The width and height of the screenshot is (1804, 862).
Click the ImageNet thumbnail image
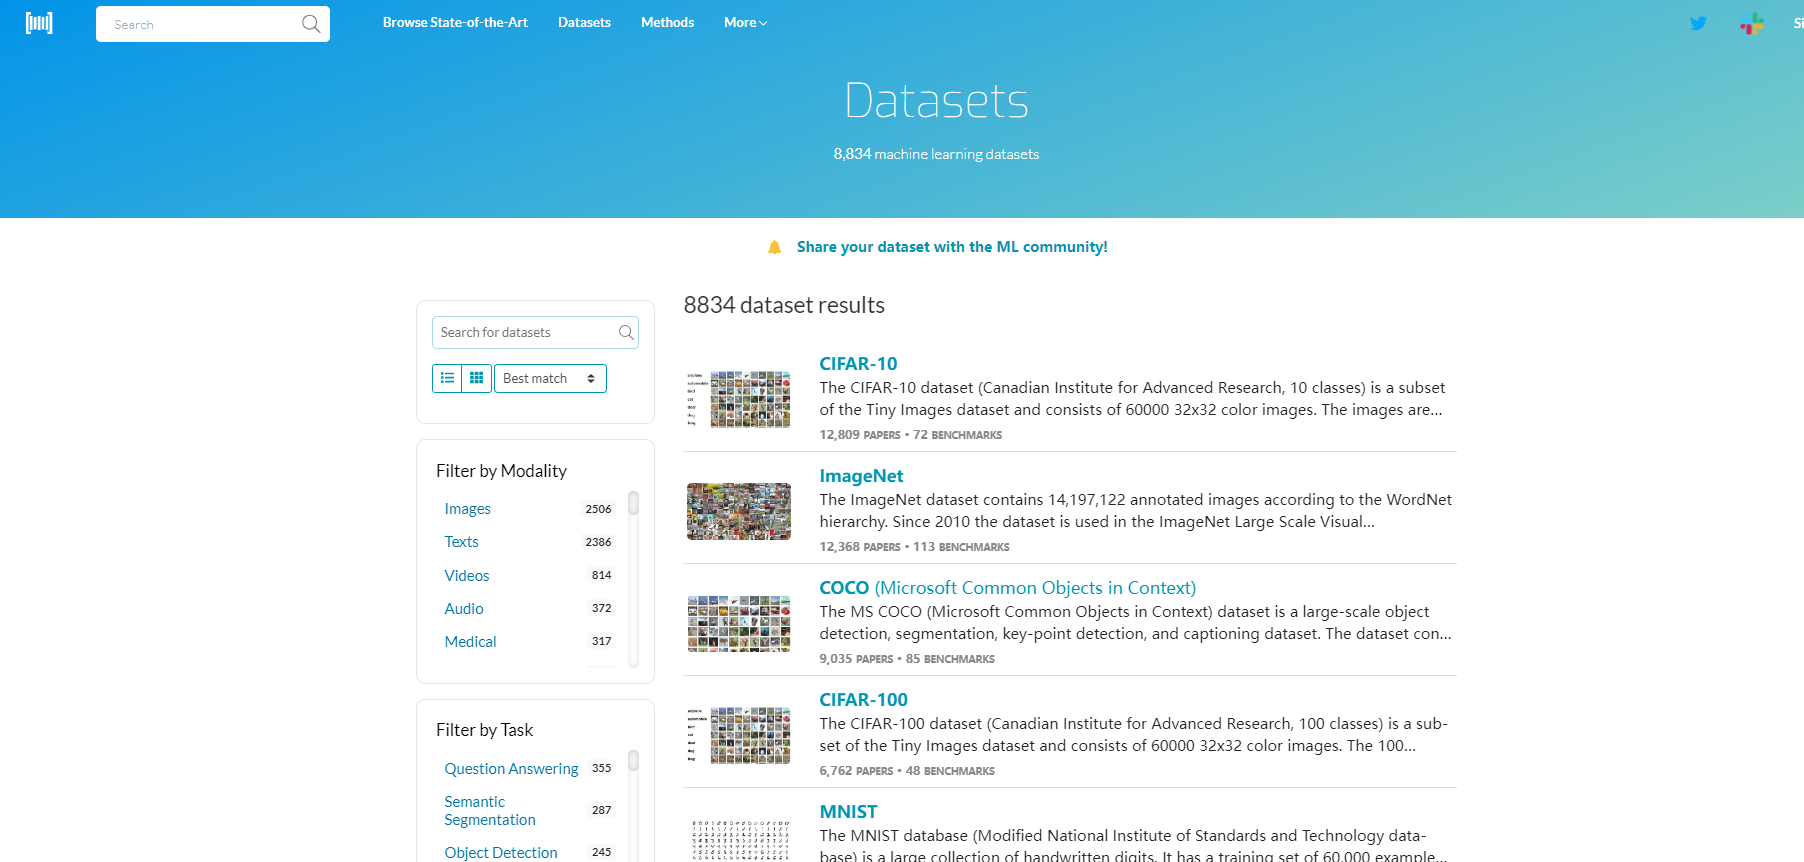pos(739,511)
